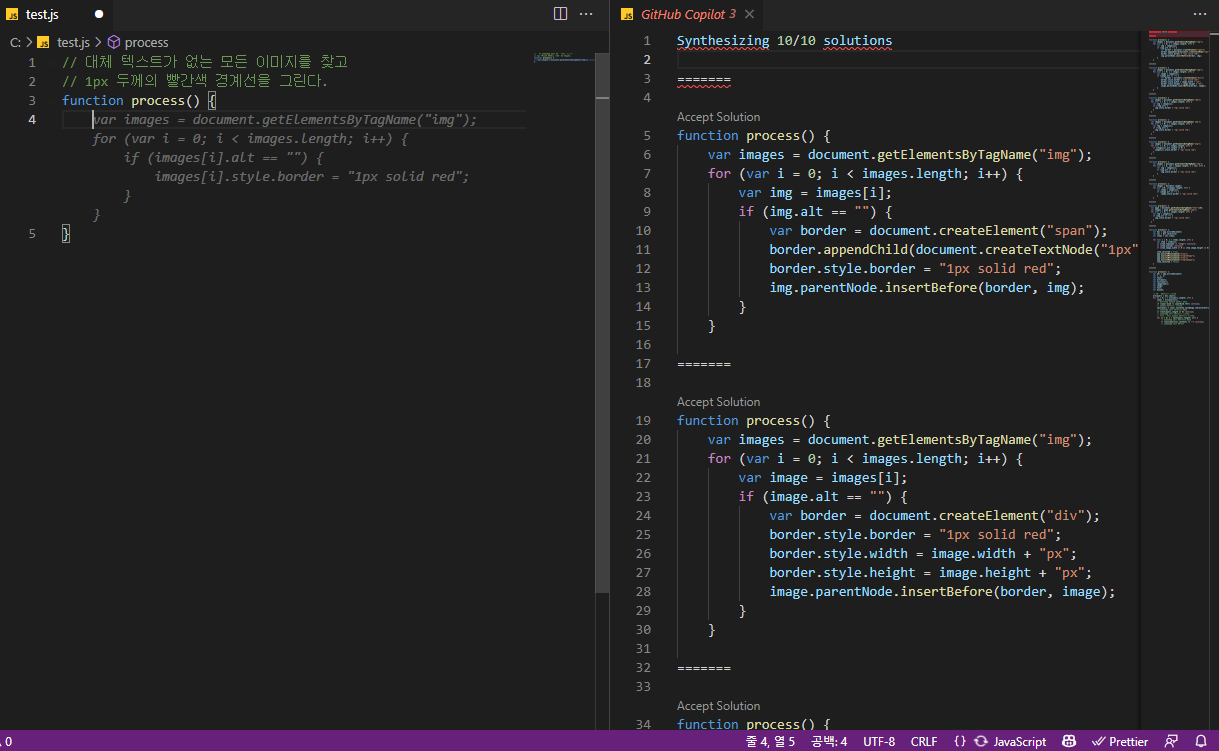Change language mode from JavaScript
1219x751 pixels.
click(x=1019, y=741)
